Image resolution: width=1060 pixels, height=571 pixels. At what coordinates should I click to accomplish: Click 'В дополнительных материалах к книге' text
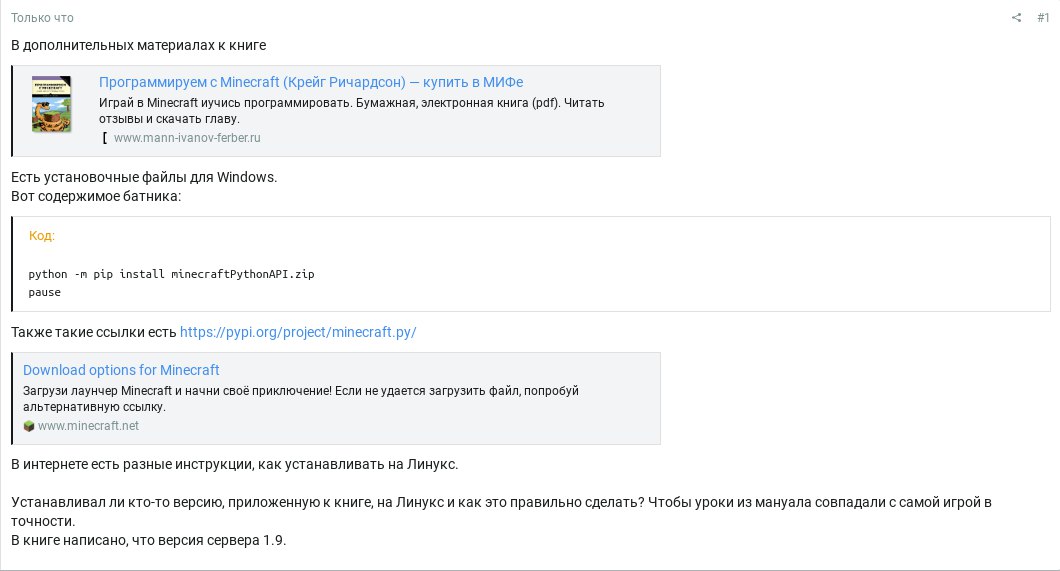click(139, 45)
